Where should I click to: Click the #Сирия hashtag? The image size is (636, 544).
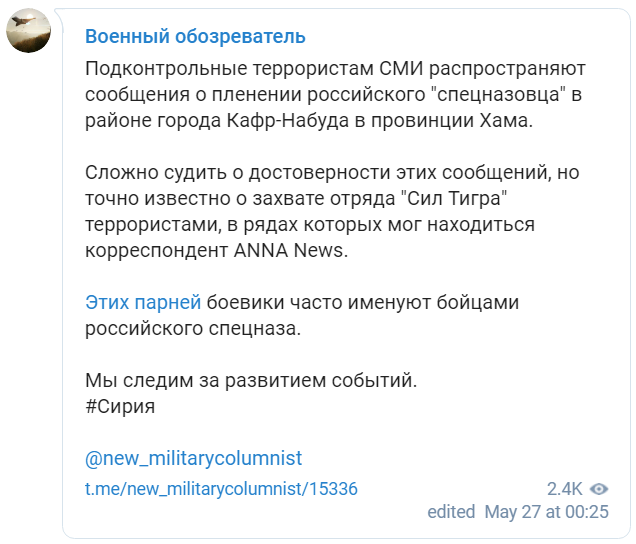(x=121, y=407)
